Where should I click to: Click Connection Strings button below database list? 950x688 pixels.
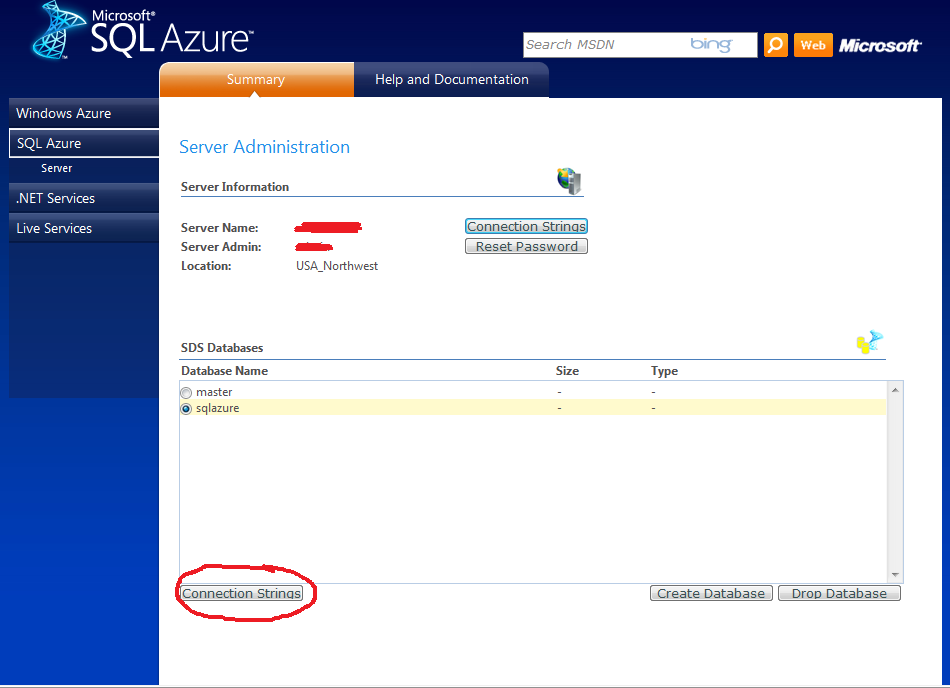coord(242,594)
